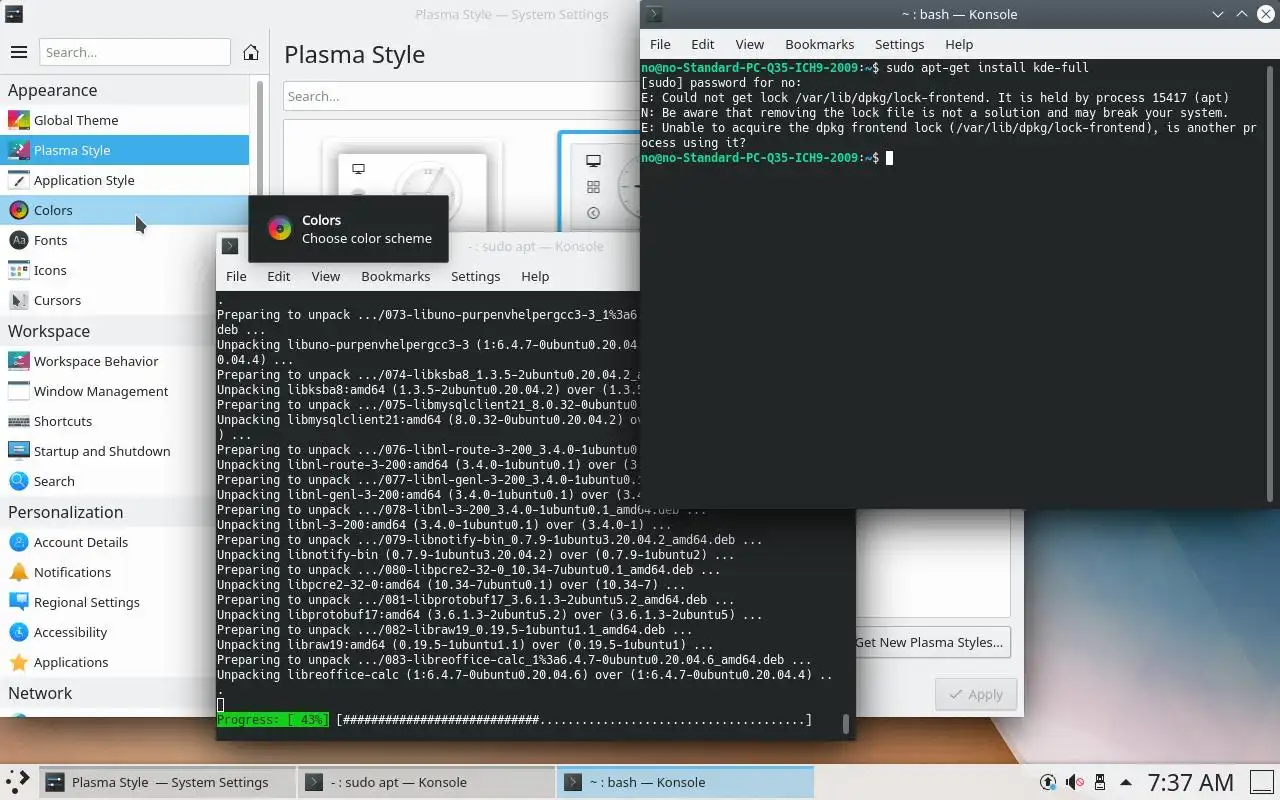Image resolution: width=1280 pixels, height=800 pixels.
Task: Open File menu in bash Konsole
Action: [x=660, y=44]
